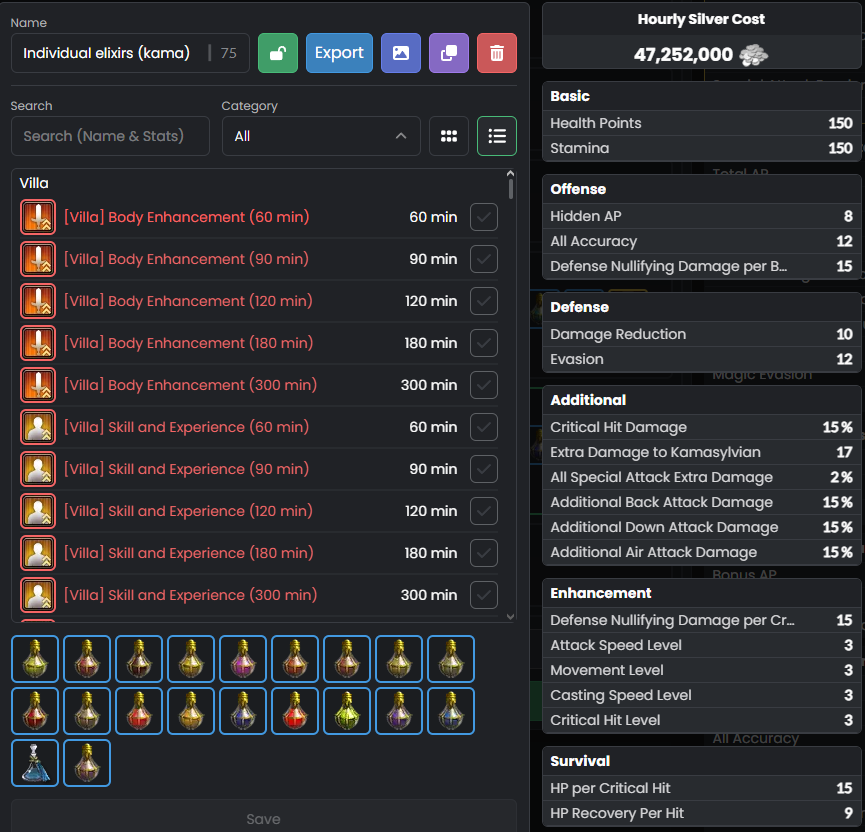Viewport: 865px width, 832px height.
Task: Click the build Name text field
Action: pos(110,53)
